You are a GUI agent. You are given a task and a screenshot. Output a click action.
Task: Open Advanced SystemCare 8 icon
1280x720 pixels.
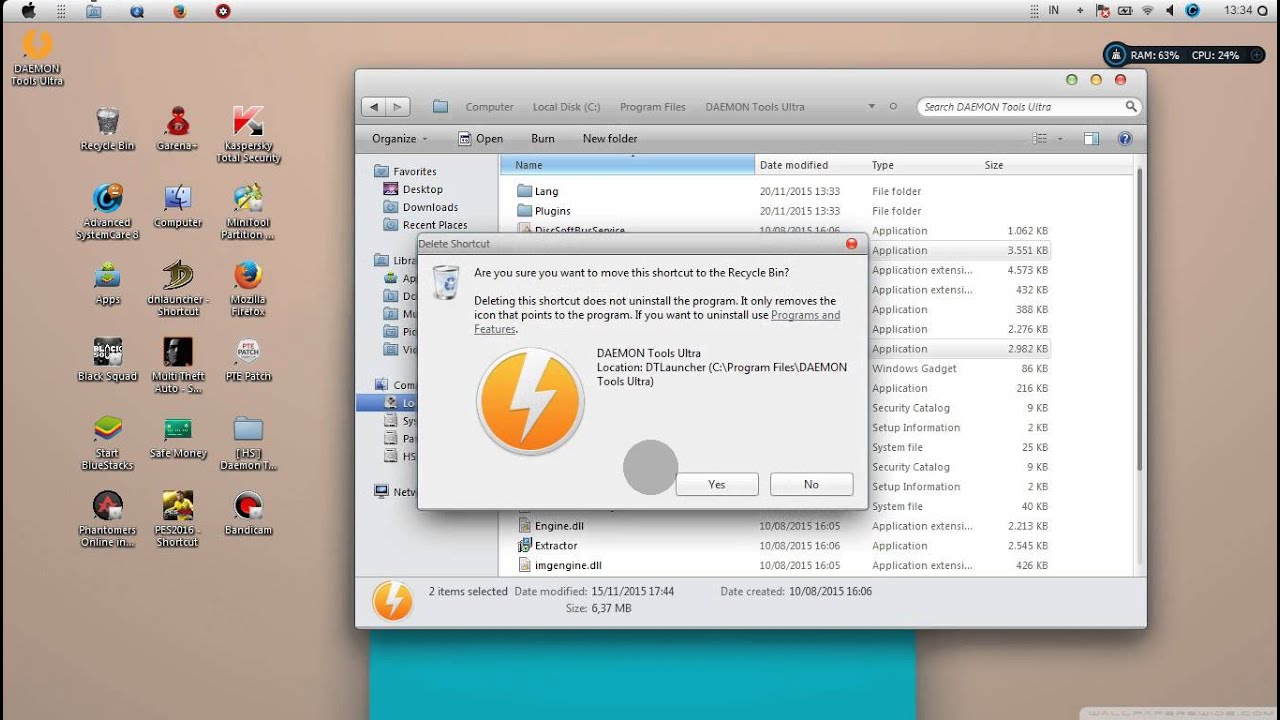click(107, 212)
